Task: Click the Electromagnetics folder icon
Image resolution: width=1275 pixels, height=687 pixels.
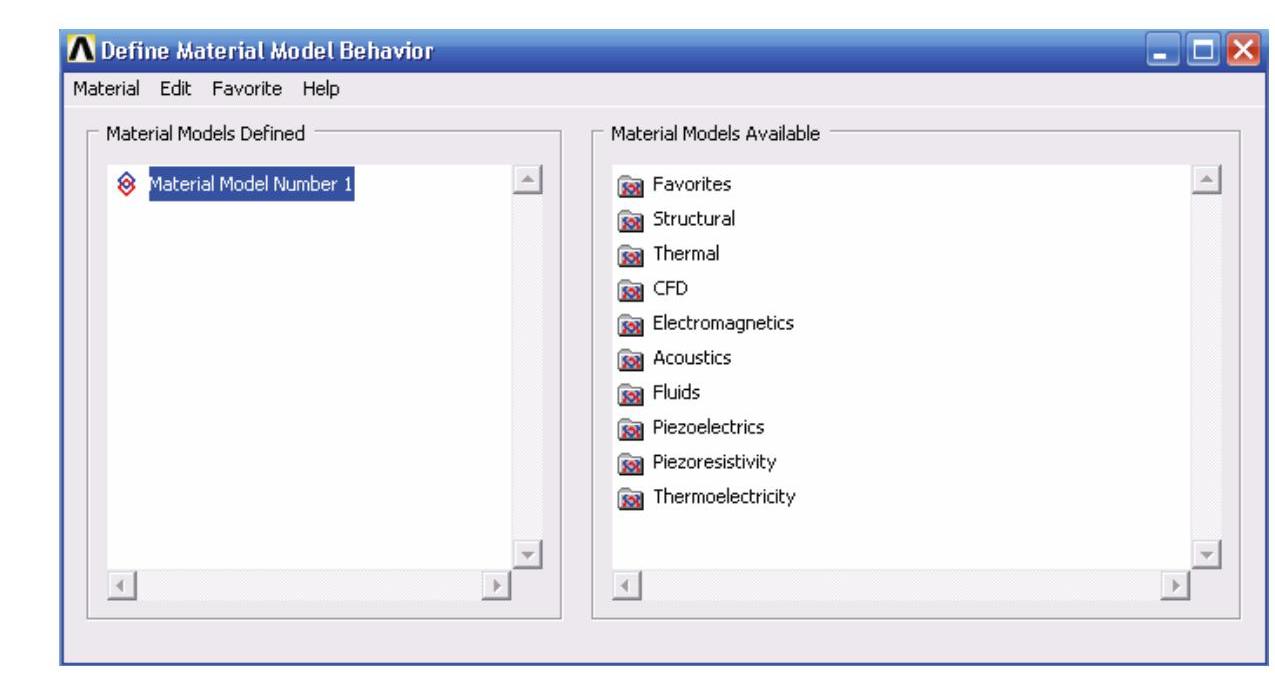Action: point(631,324)
